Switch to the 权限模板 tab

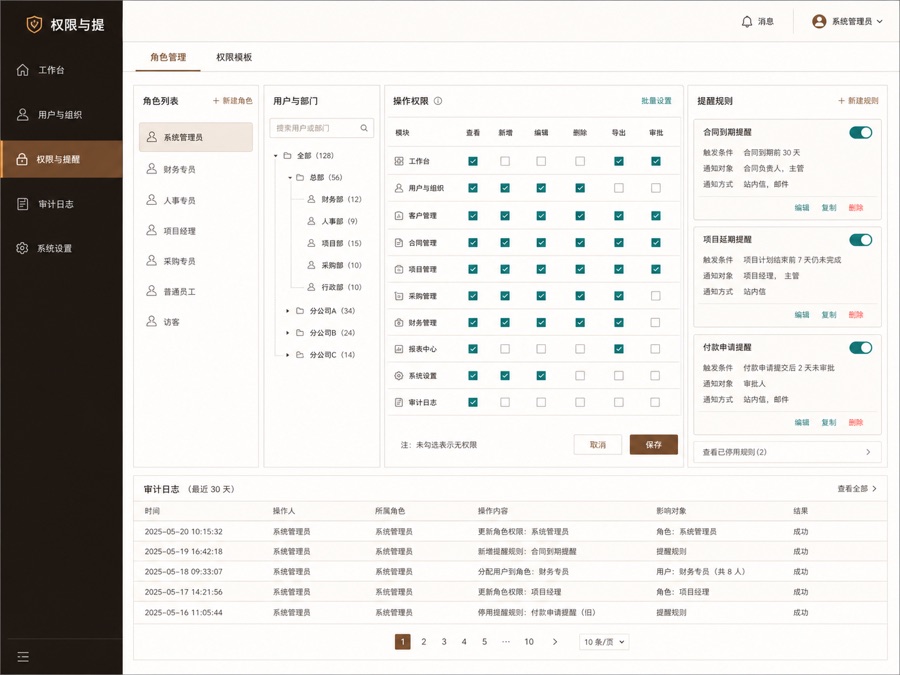tap(234, 57)
